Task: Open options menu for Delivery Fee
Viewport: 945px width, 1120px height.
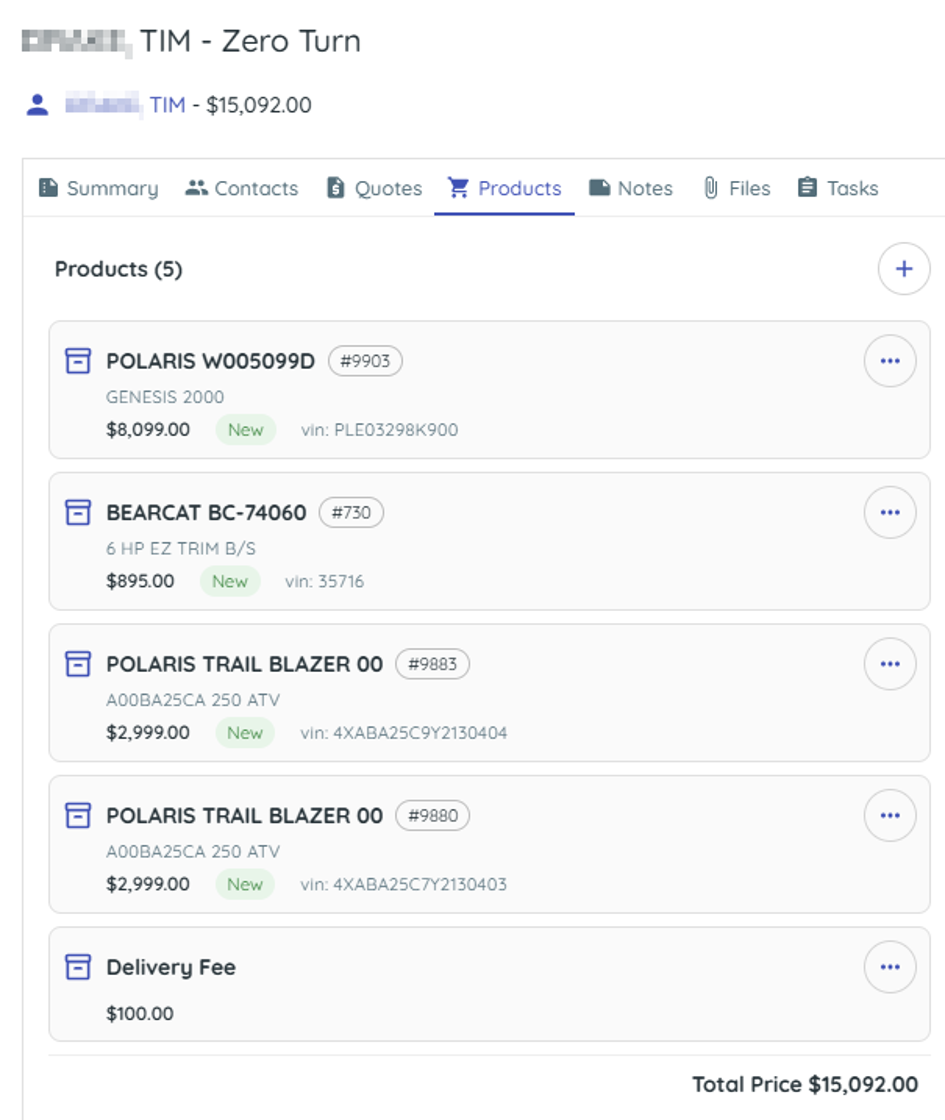Action: point(889,966)
